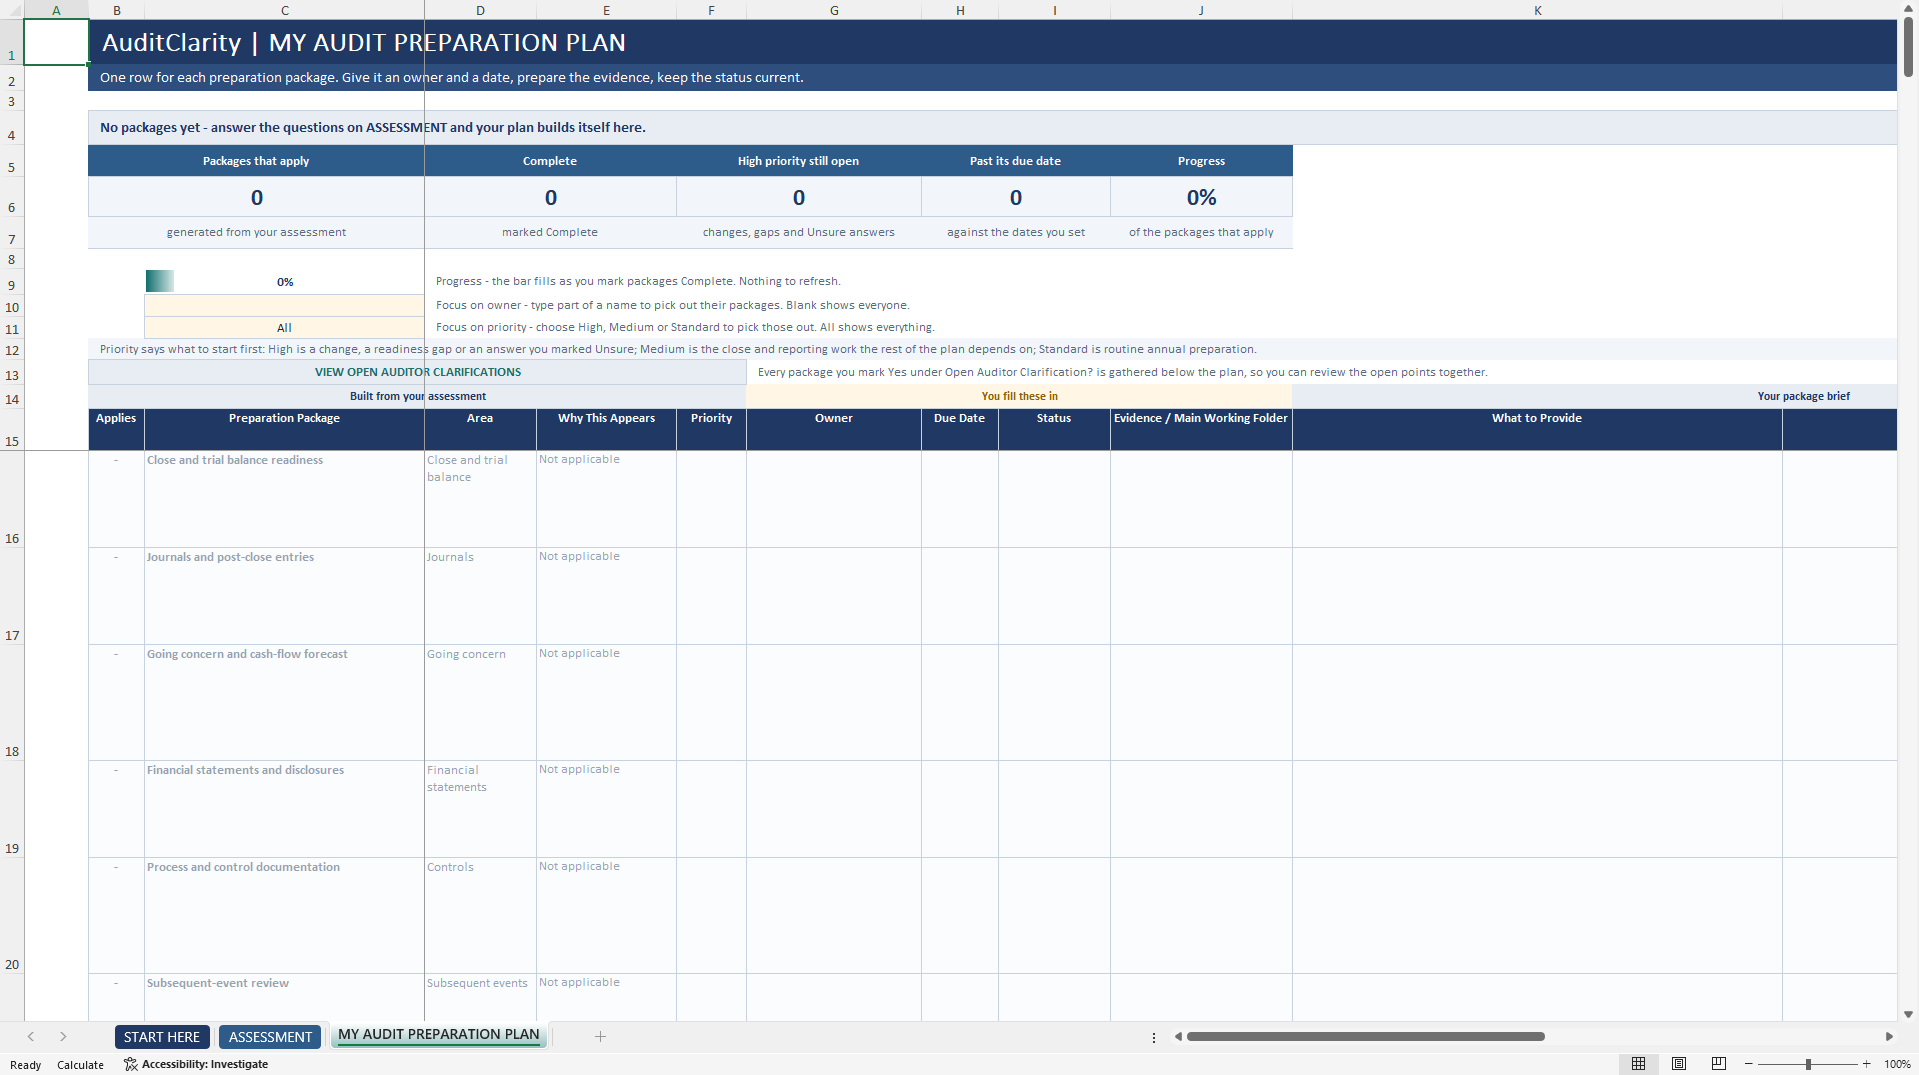1919x1075 pixels.
Task: Click the Calculate status bar button
Action: pos(80,1065)
